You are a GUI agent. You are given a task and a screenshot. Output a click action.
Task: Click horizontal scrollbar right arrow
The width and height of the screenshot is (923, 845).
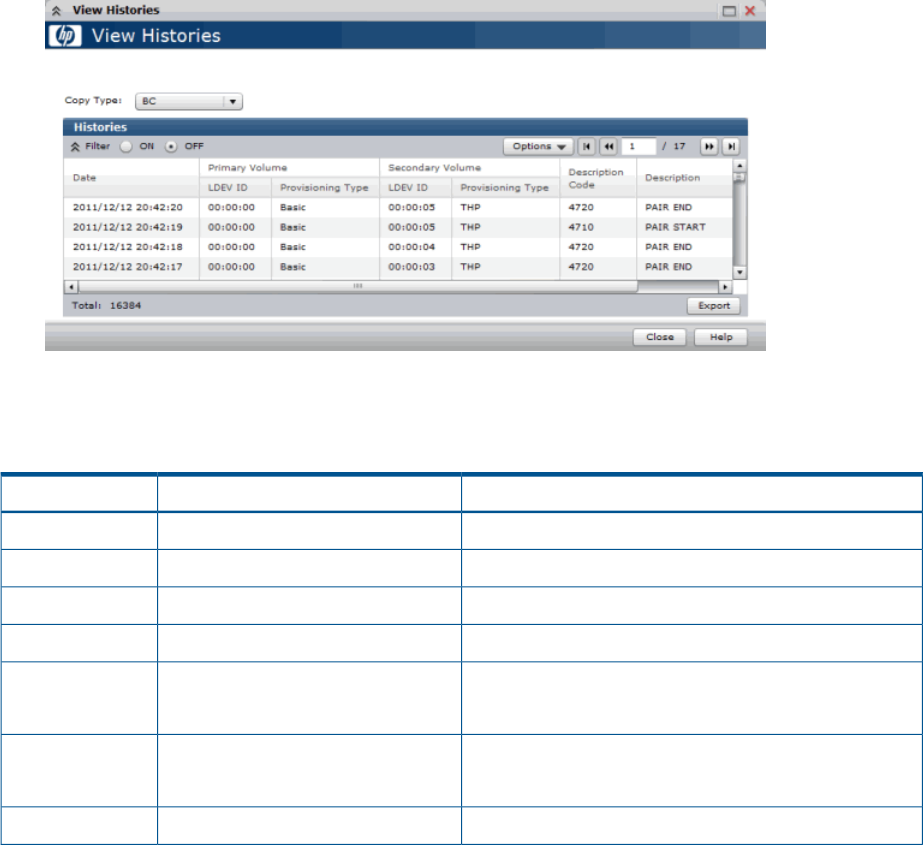click(x=725, y=287)
